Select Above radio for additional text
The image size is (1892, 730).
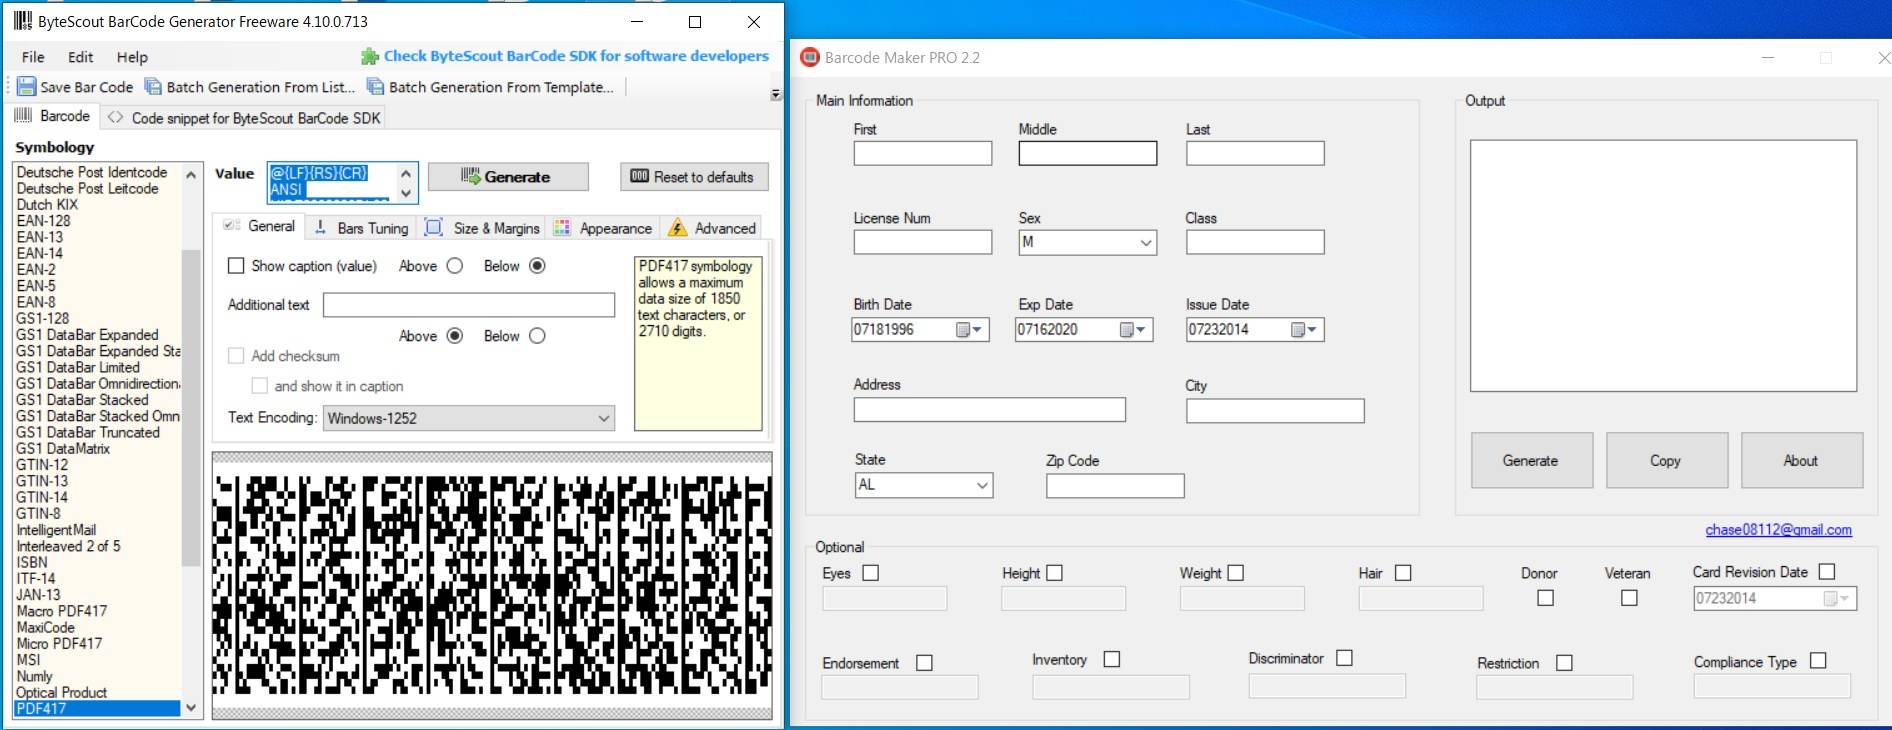pyautogui.click(x=455, y=336)
